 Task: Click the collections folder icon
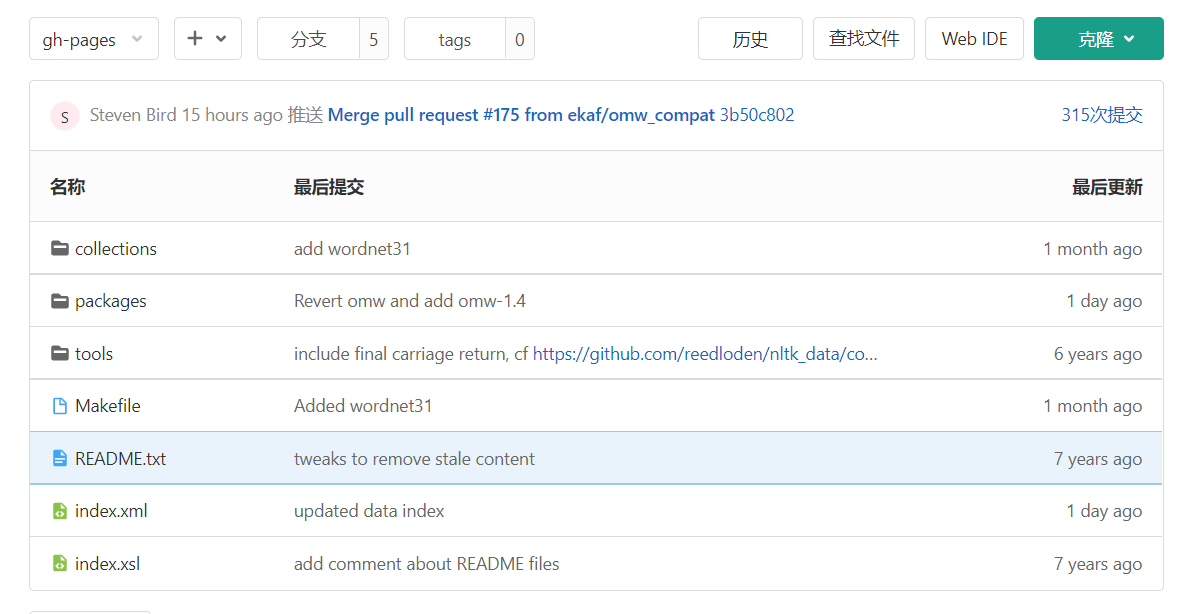pos(59,249)
